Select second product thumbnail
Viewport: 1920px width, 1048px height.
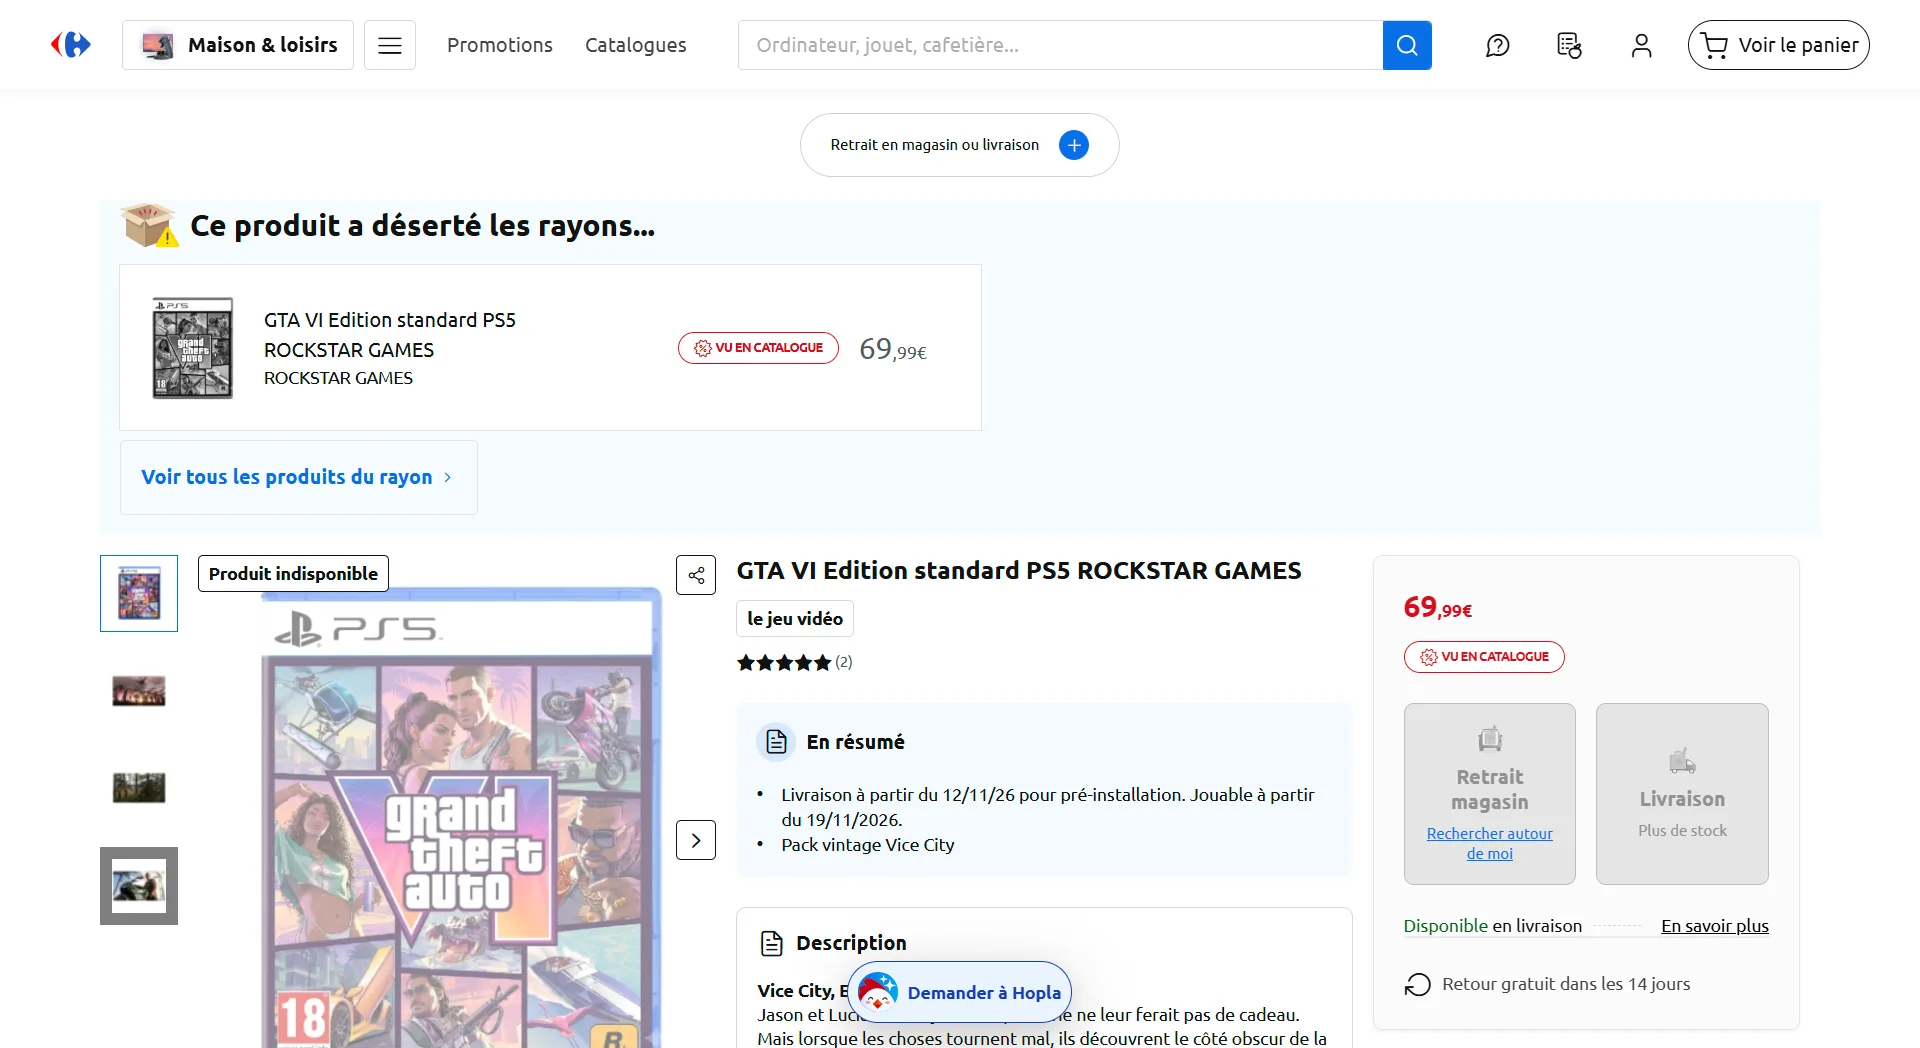coord(139,690)
